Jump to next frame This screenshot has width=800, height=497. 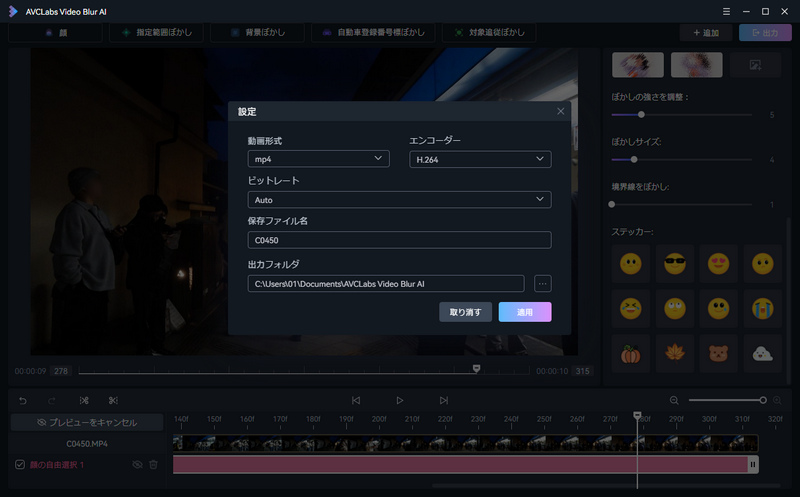pyautogui.click(x=444, y=401)
